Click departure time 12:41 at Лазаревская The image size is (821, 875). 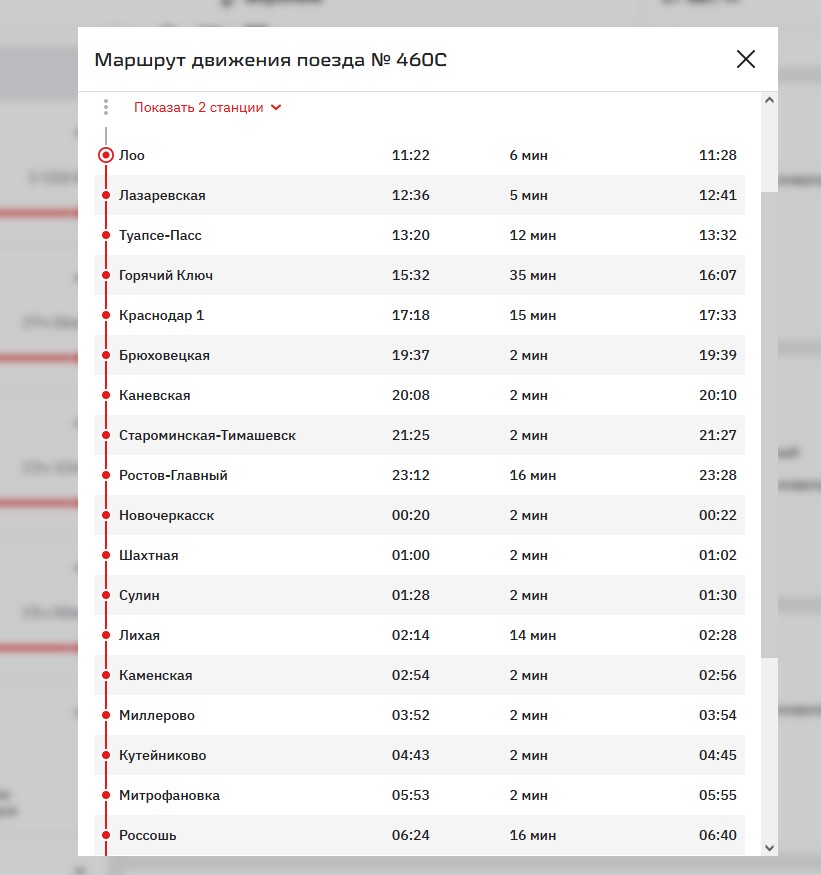click(x=718, y=195)
